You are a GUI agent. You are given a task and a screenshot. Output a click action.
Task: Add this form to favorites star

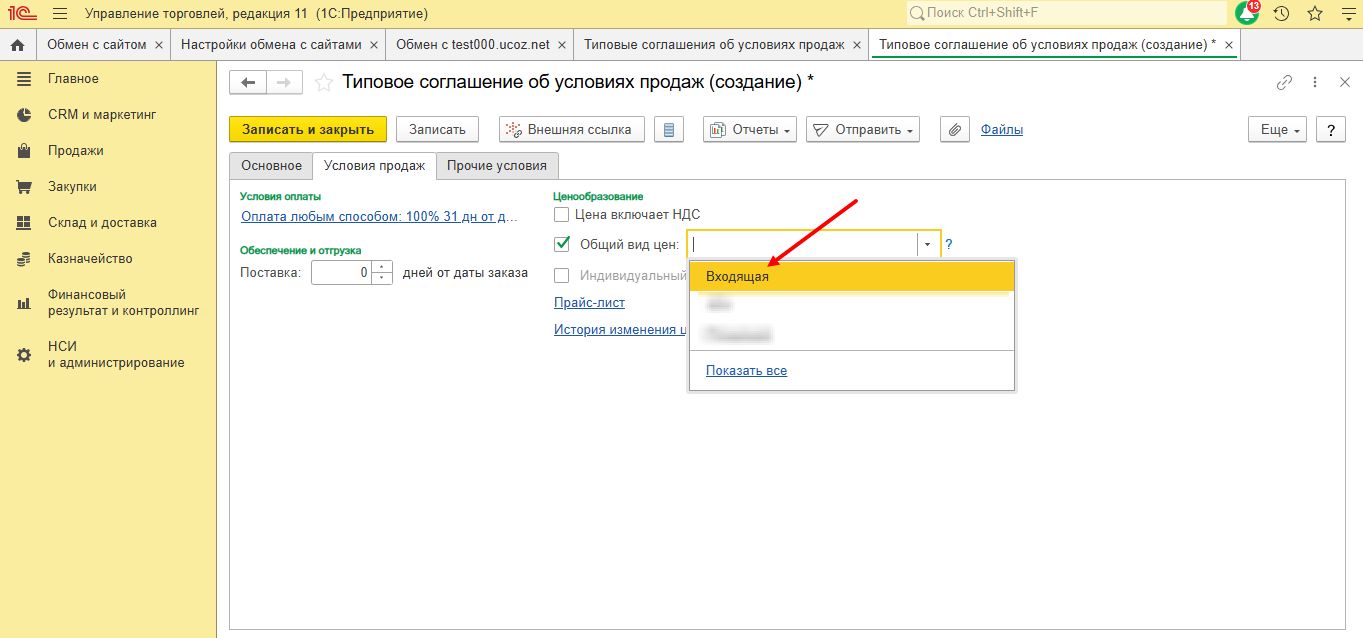(x=324, y=83)
